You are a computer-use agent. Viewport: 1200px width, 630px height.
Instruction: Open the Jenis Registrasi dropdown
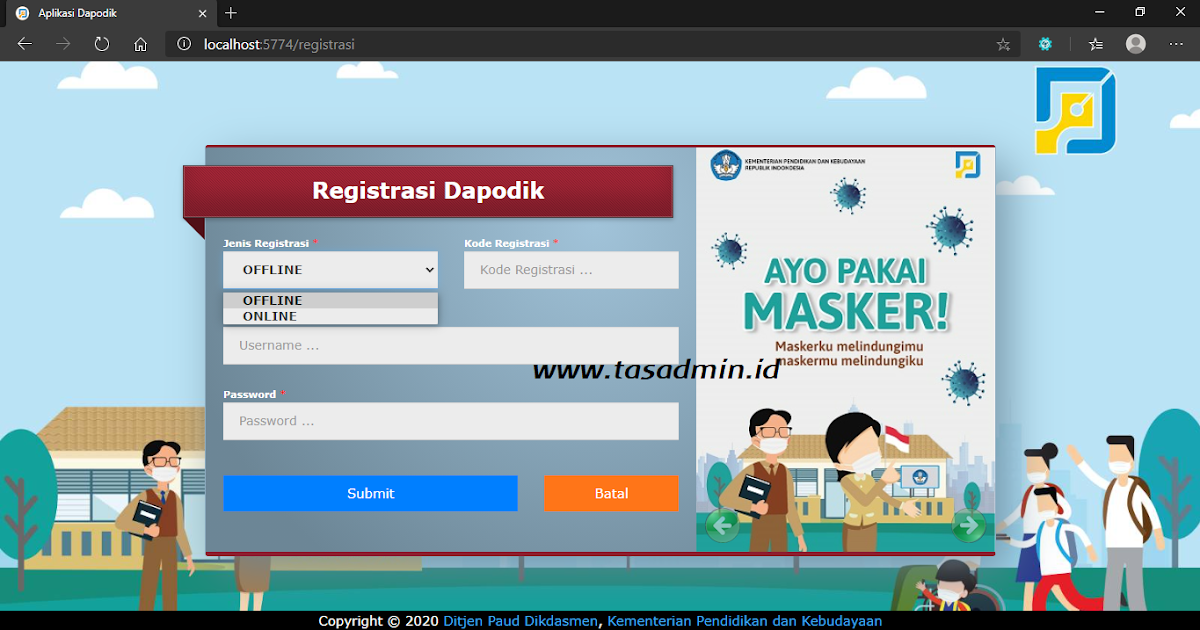(x=331, y=270)
